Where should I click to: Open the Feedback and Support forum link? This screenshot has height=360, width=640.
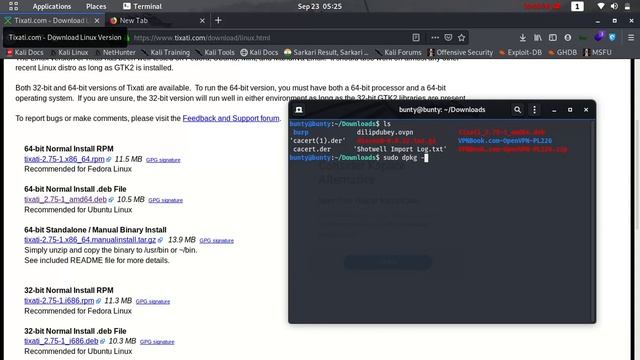(x=231, y=118)
